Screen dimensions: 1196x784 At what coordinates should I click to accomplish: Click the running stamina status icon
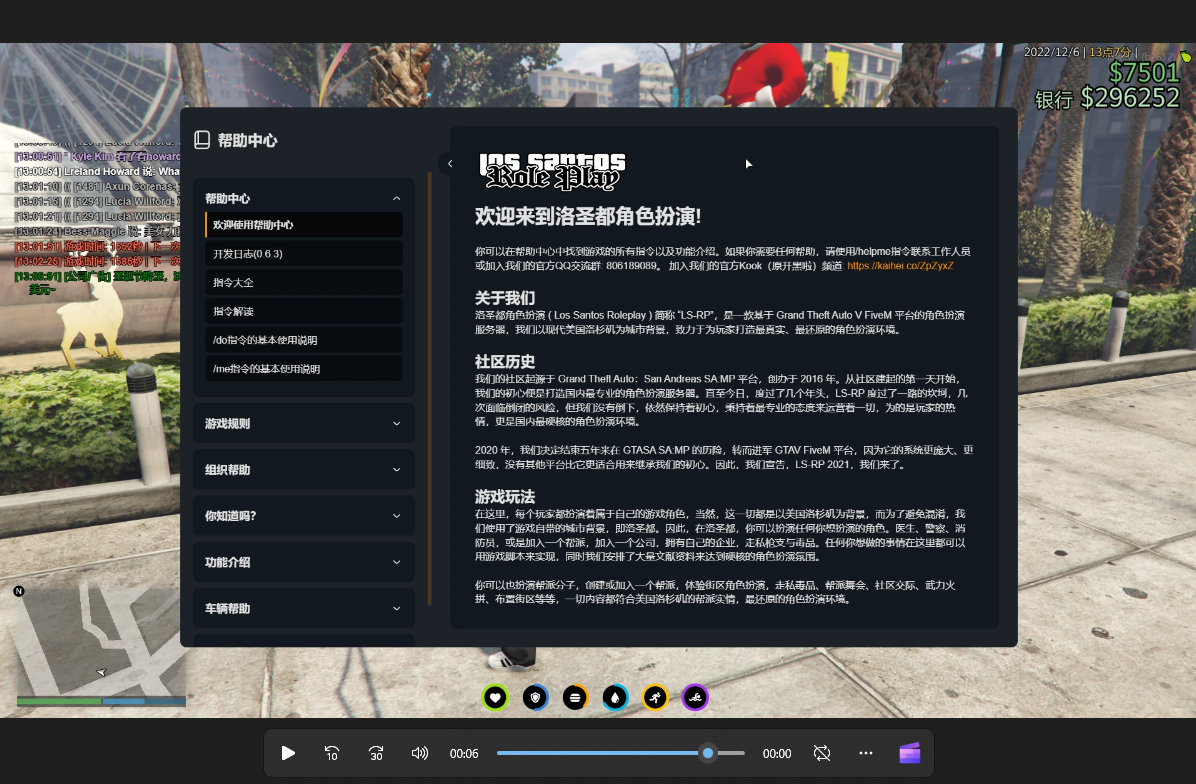click(655, 697)
